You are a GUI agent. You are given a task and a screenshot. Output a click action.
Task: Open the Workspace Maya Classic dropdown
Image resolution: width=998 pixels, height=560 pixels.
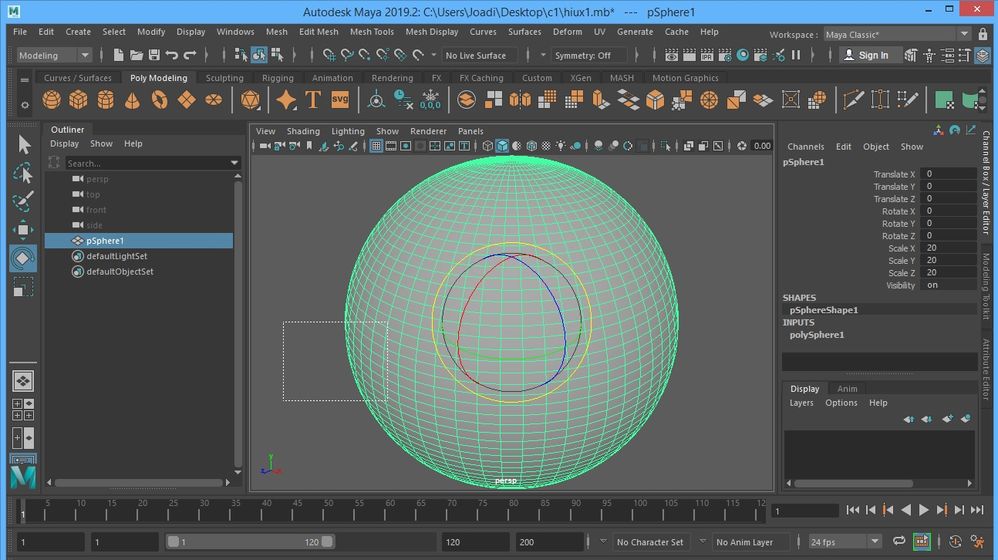click(897, 34)
